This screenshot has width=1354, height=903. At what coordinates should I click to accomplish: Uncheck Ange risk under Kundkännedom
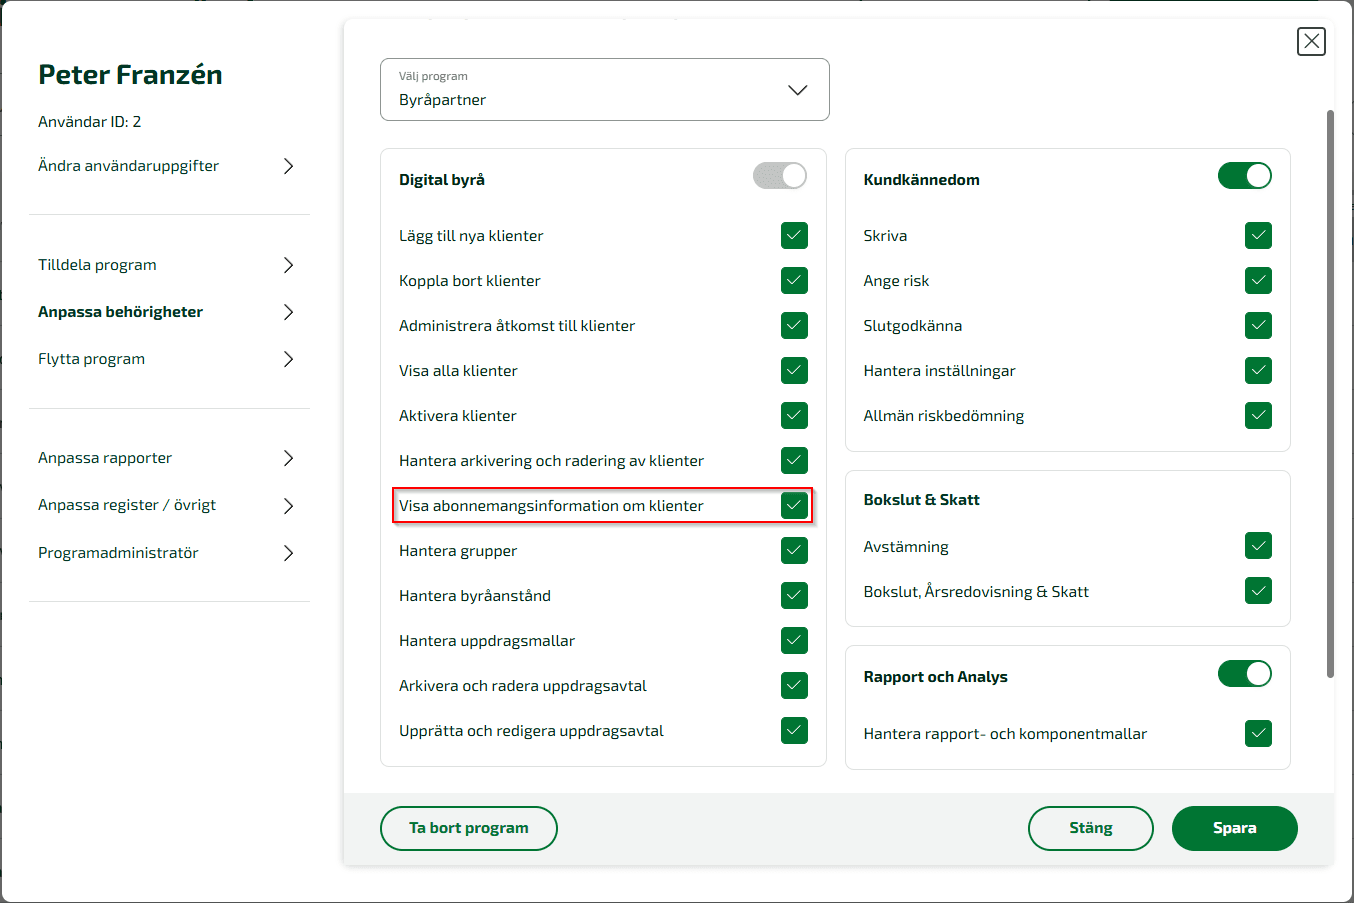click(x=1258, y=280)
